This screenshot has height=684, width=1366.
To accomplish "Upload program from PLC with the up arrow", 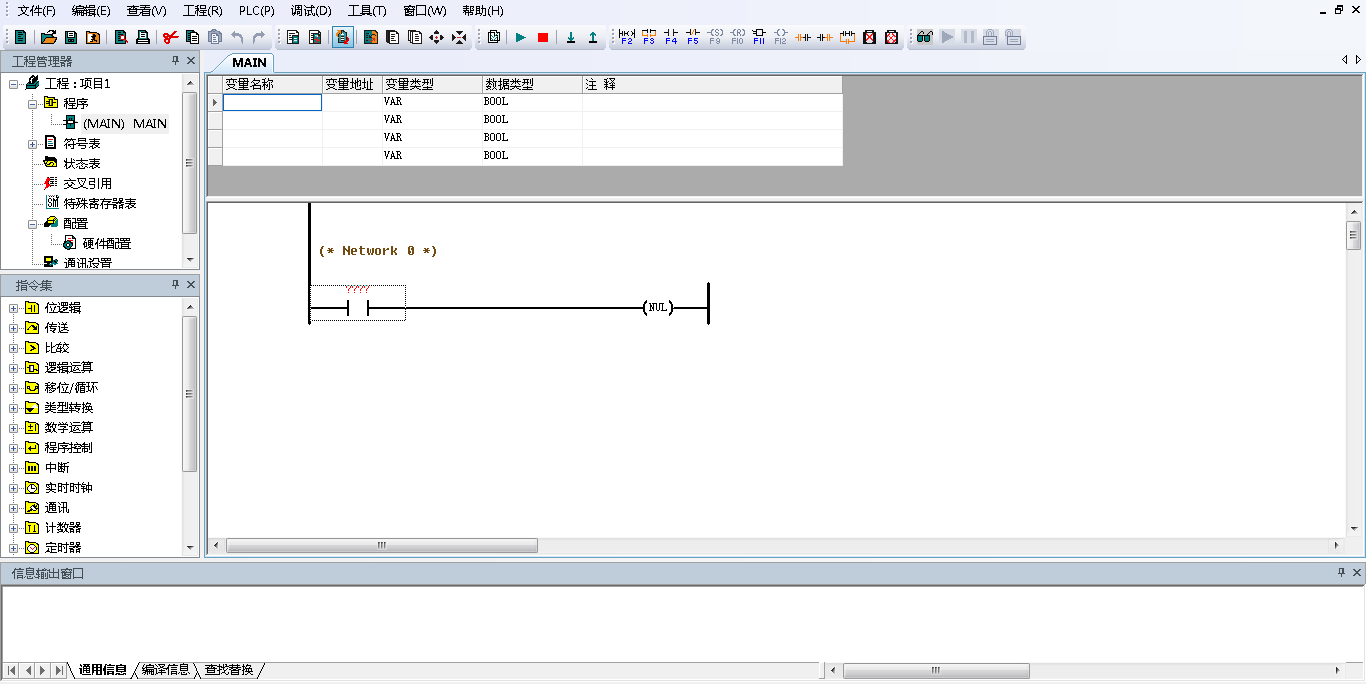I will [x=593, y=37].
